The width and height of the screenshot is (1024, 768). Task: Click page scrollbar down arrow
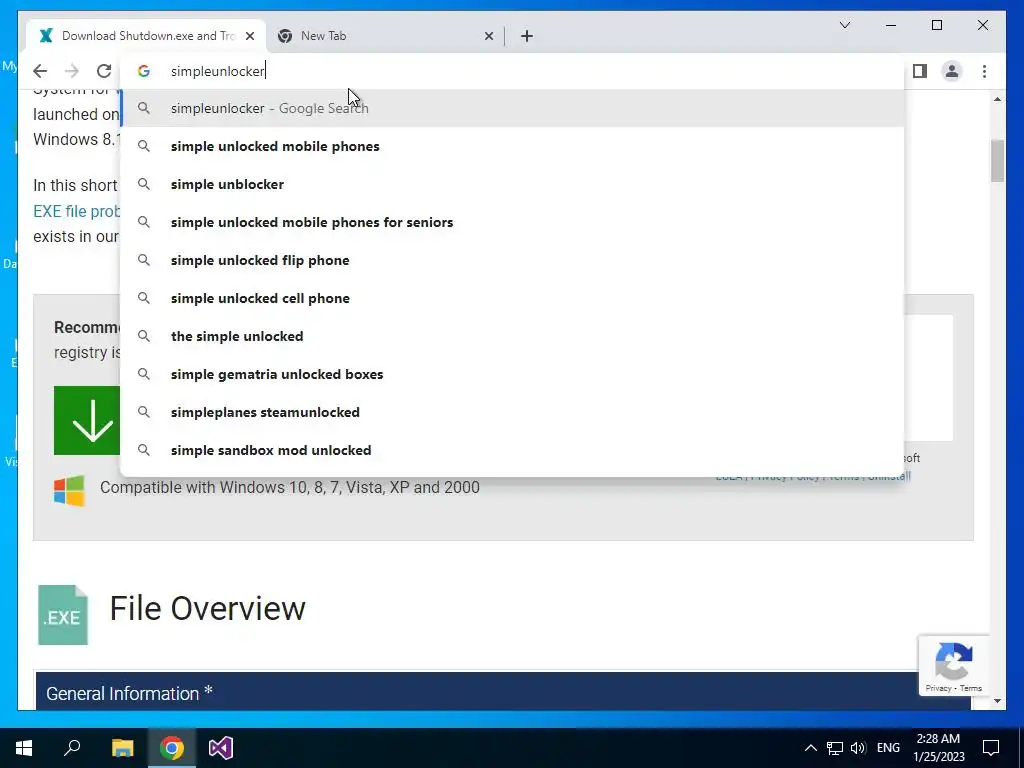point(997,701)
